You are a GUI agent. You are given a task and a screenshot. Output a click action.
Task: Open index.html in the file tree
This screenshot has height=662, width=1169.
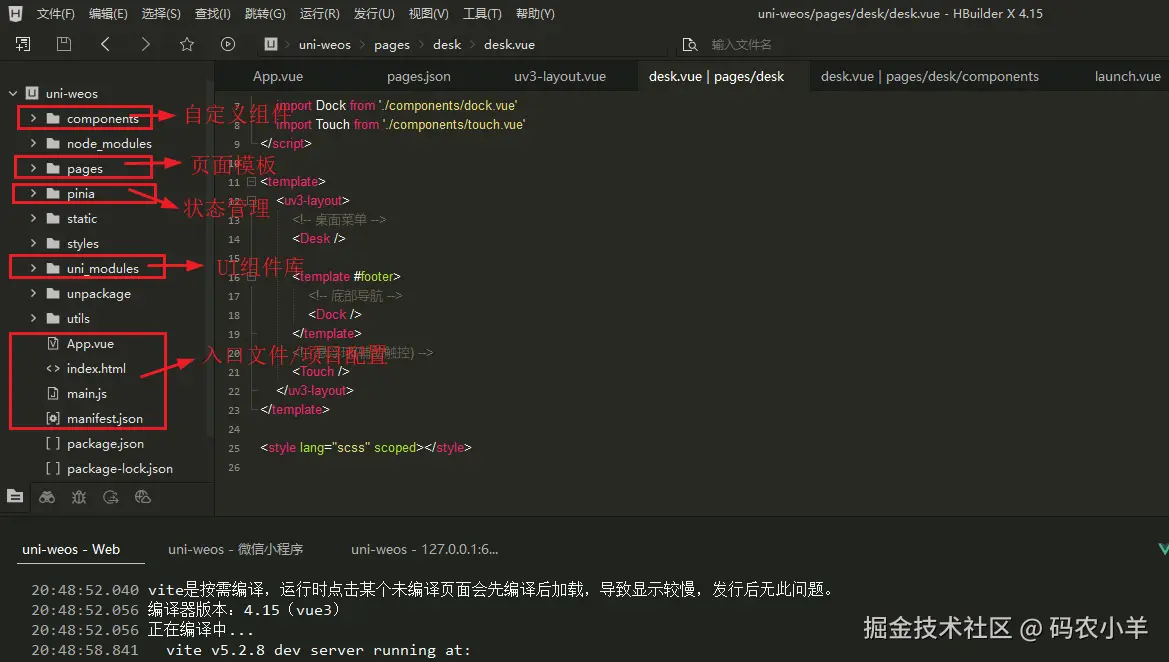coord(96,368)
